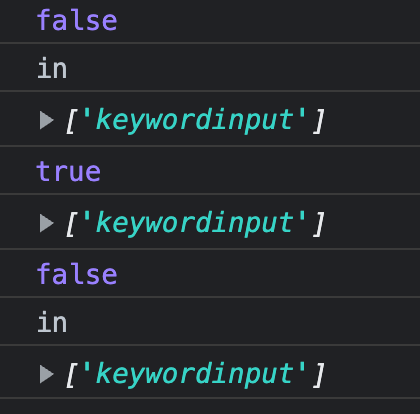Click the 'keywordinput' string in the first array
This screenshot has width=420, height=414.
click(x=194, y=121)
